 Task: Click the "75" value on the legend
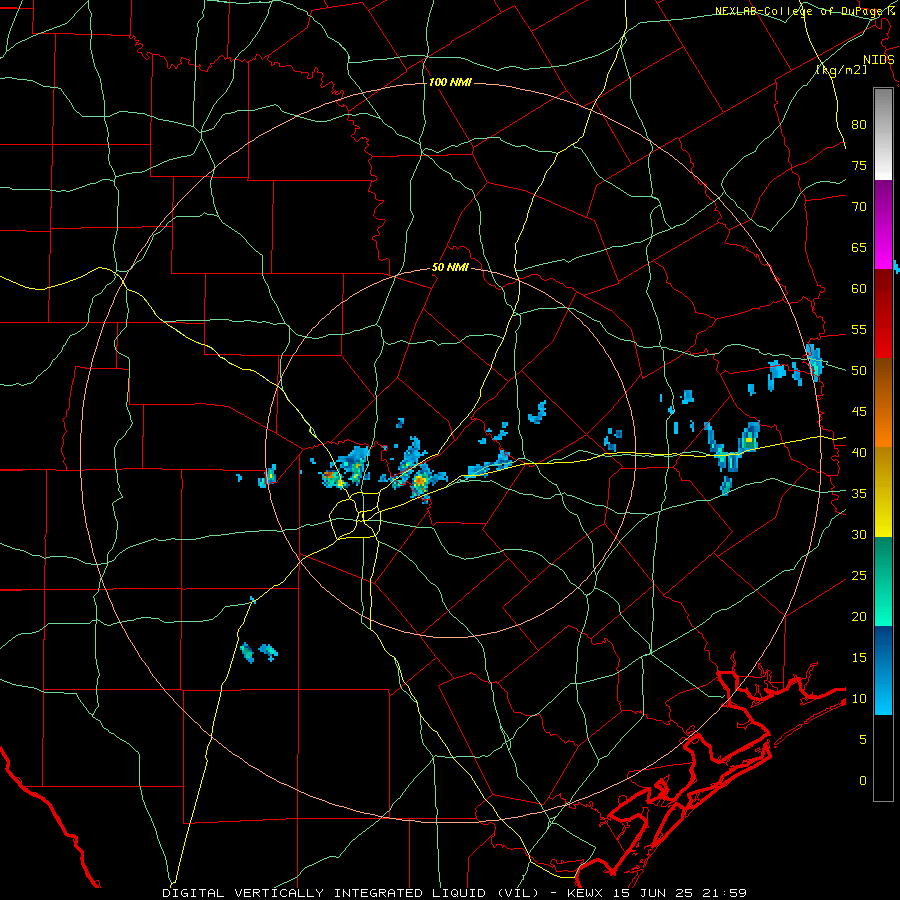[x=859, y=165]
